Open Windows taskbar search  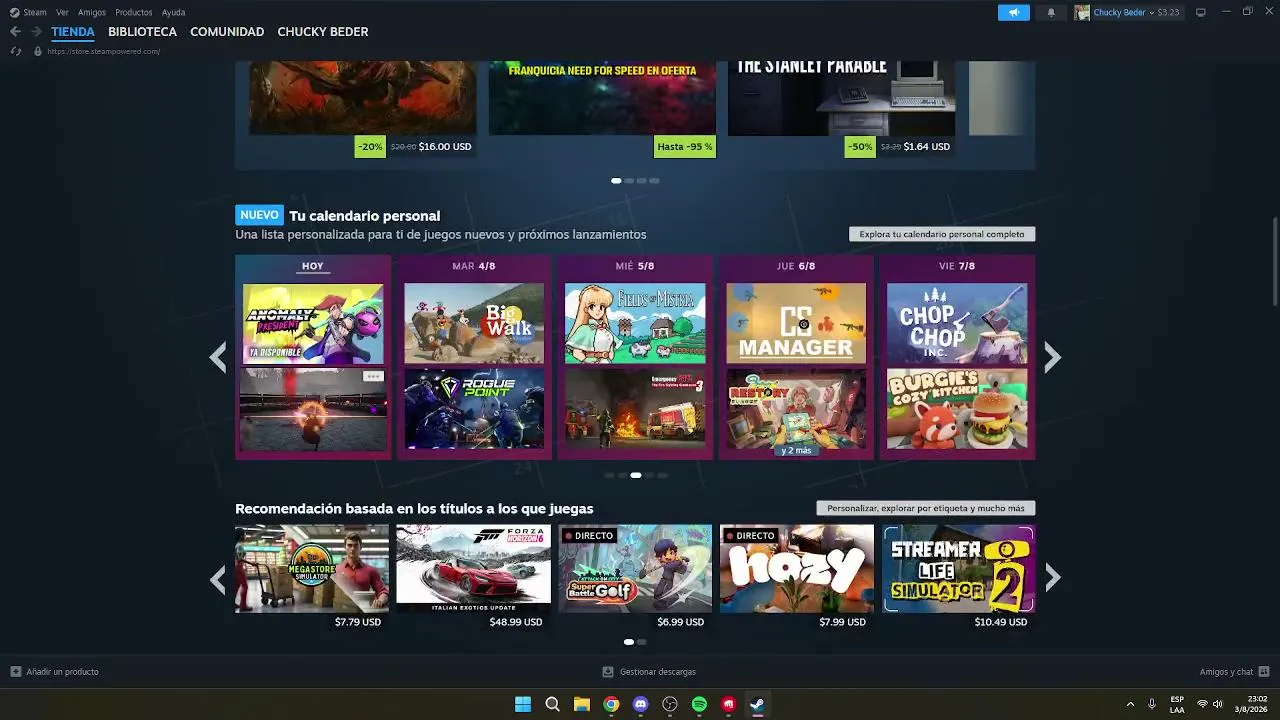[x=552, y=704]
